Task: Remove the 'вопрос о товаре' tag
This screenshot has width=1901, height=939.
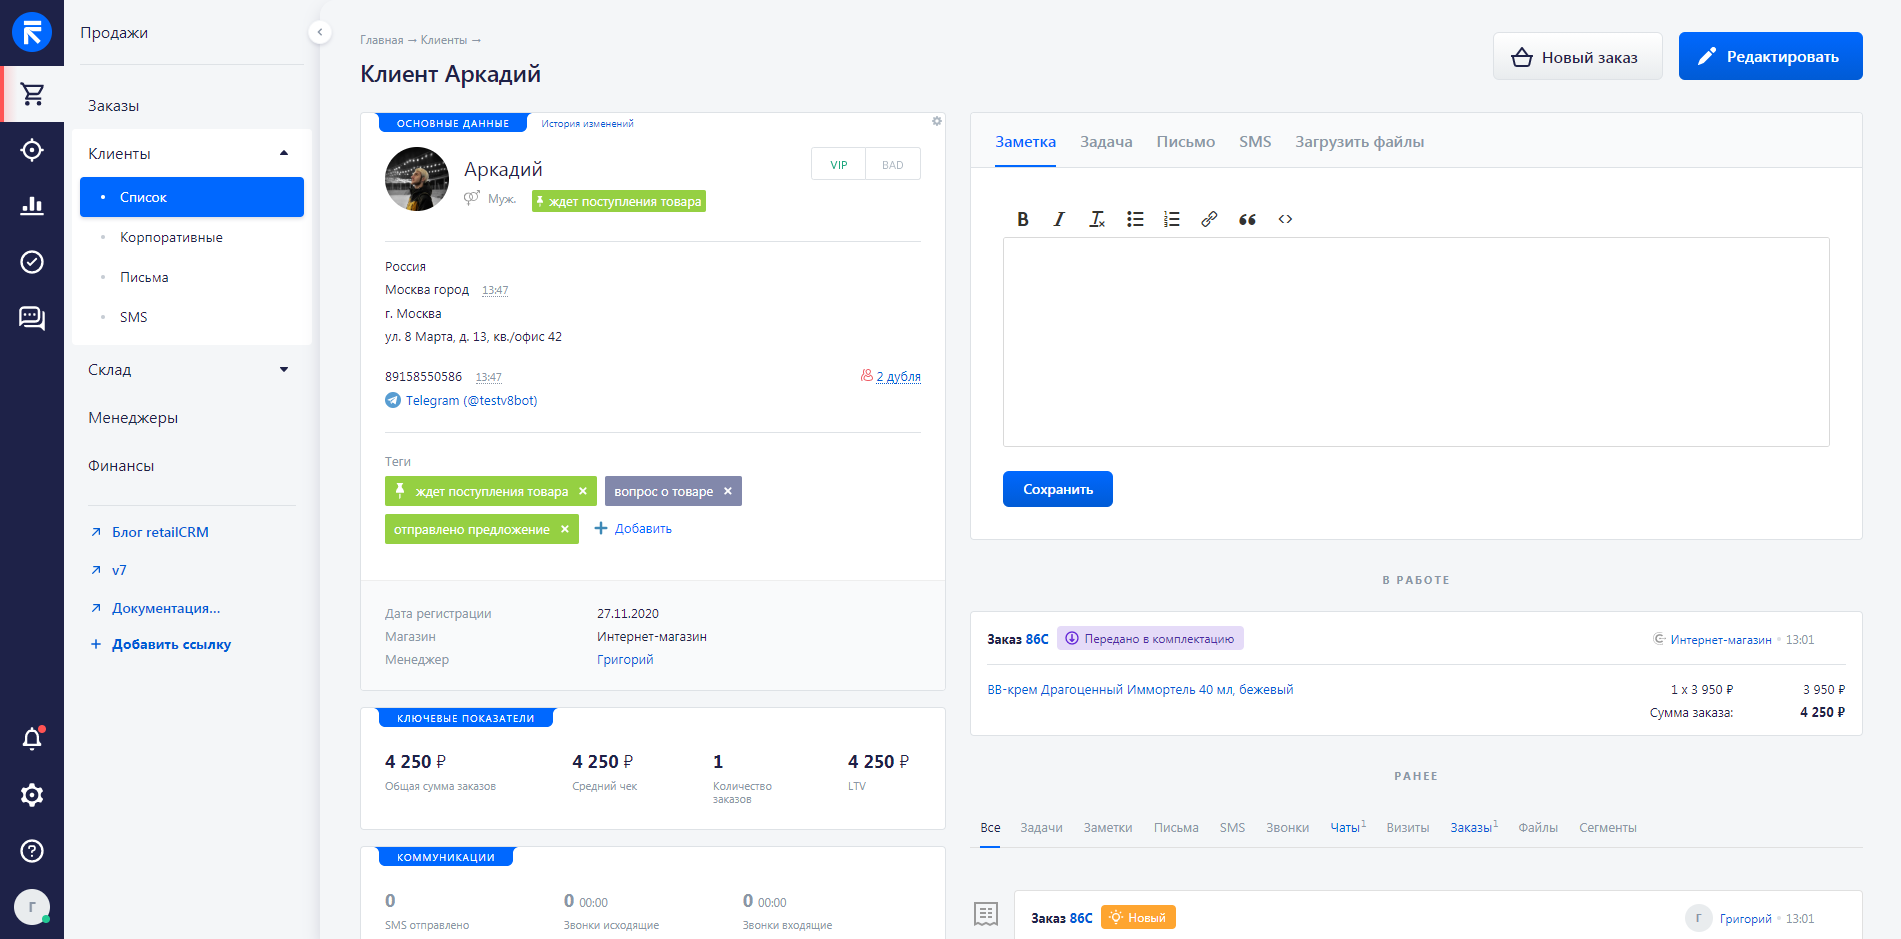Action: pyautogui.click(x=728, y=491)
